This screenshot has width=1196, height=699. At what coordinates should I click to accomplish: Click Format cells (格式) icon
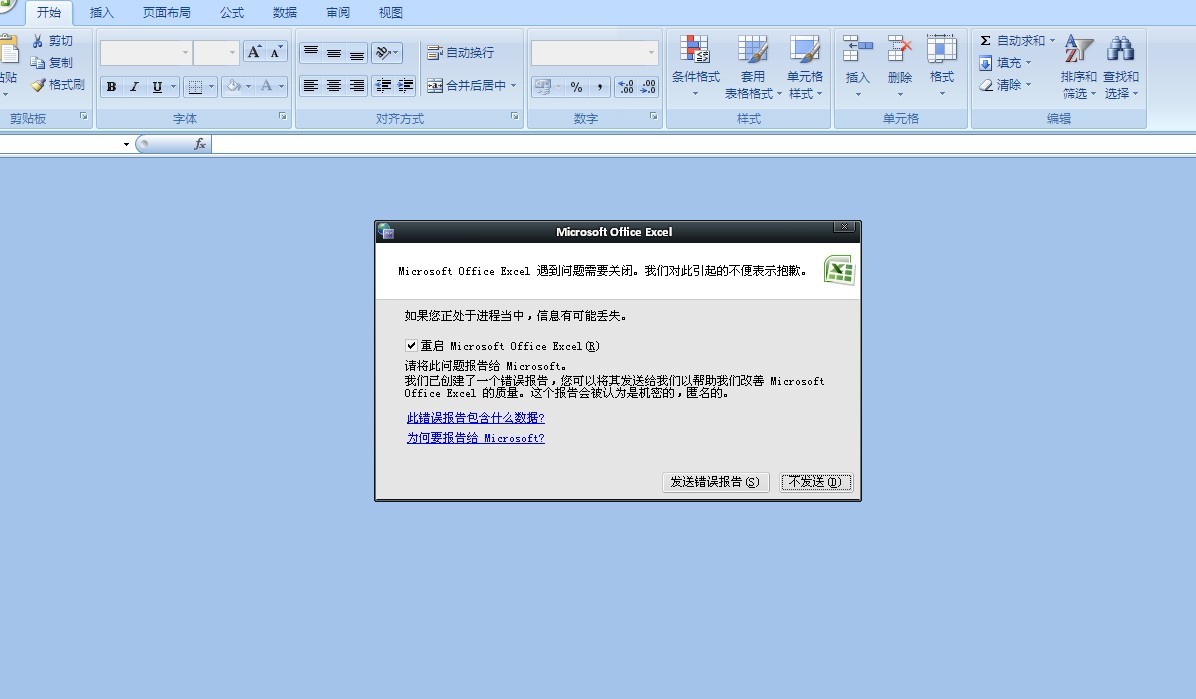point(941,50)
